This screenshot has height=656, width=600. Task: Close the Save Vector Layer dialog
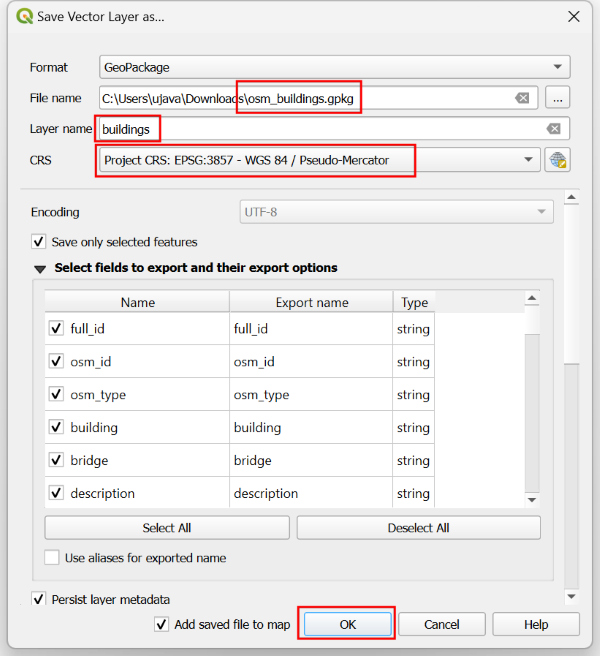tap(573, 16)
